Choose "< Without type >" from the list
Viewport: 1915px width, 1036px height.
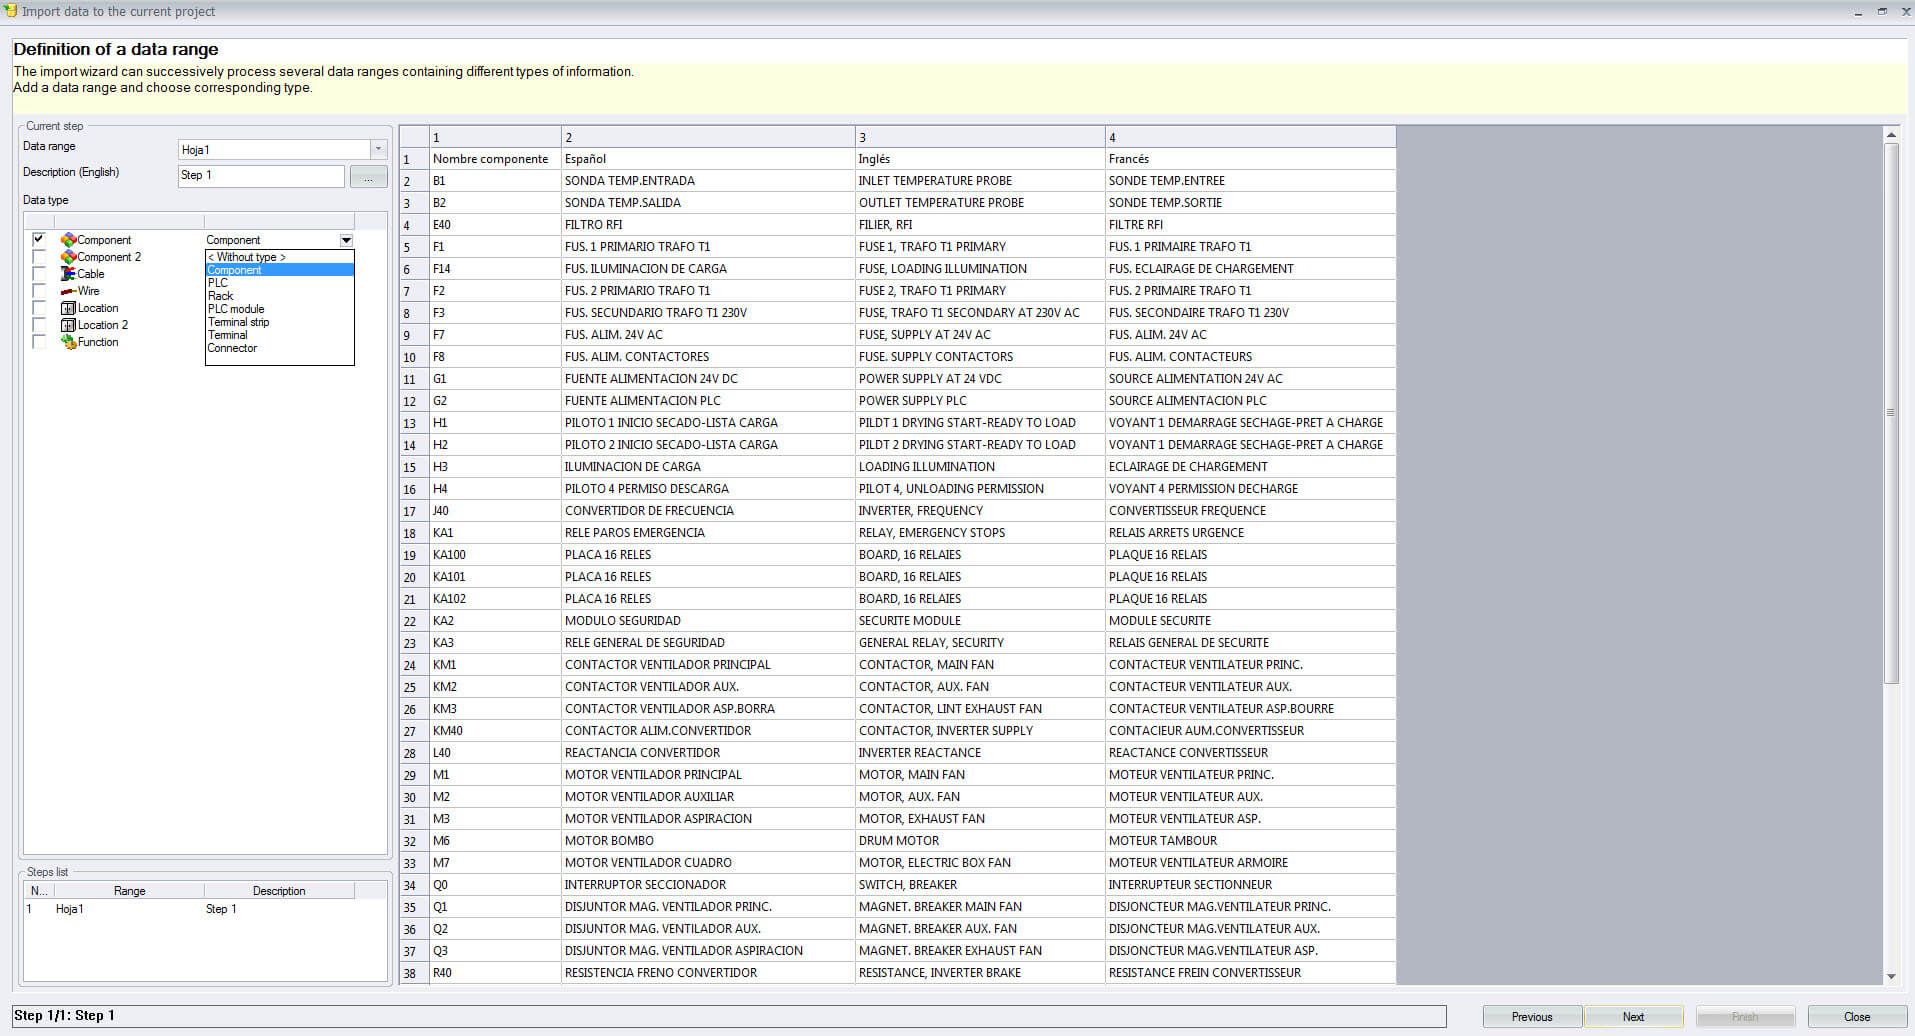(246, 257)
